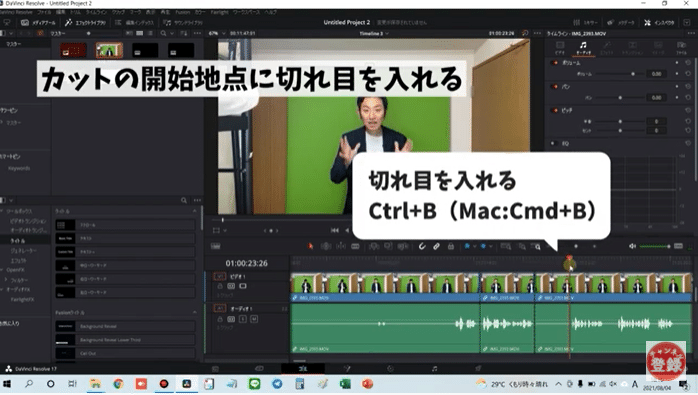Adjust the Pan slider in Inspector
Viewport: 698px width, 395px height.
click(620, 98)
